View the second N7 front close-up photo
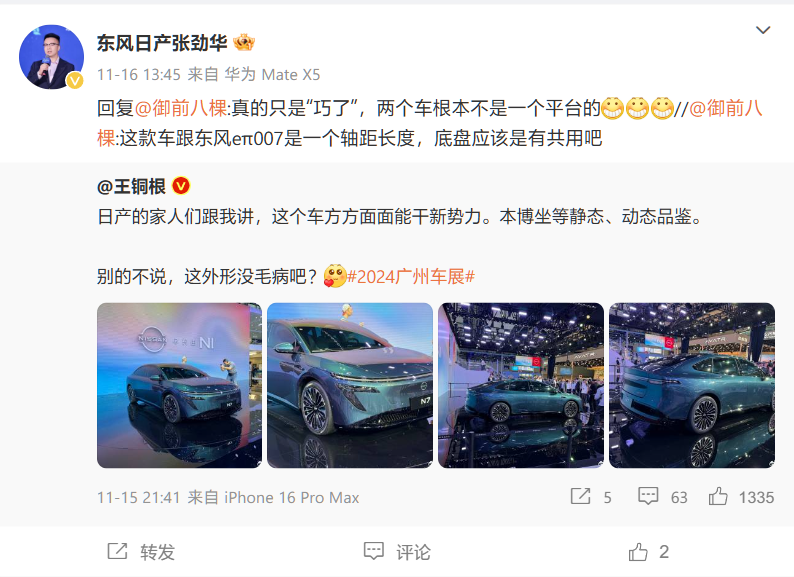Viewport: 794px width, 577px height. coord(350,385)
